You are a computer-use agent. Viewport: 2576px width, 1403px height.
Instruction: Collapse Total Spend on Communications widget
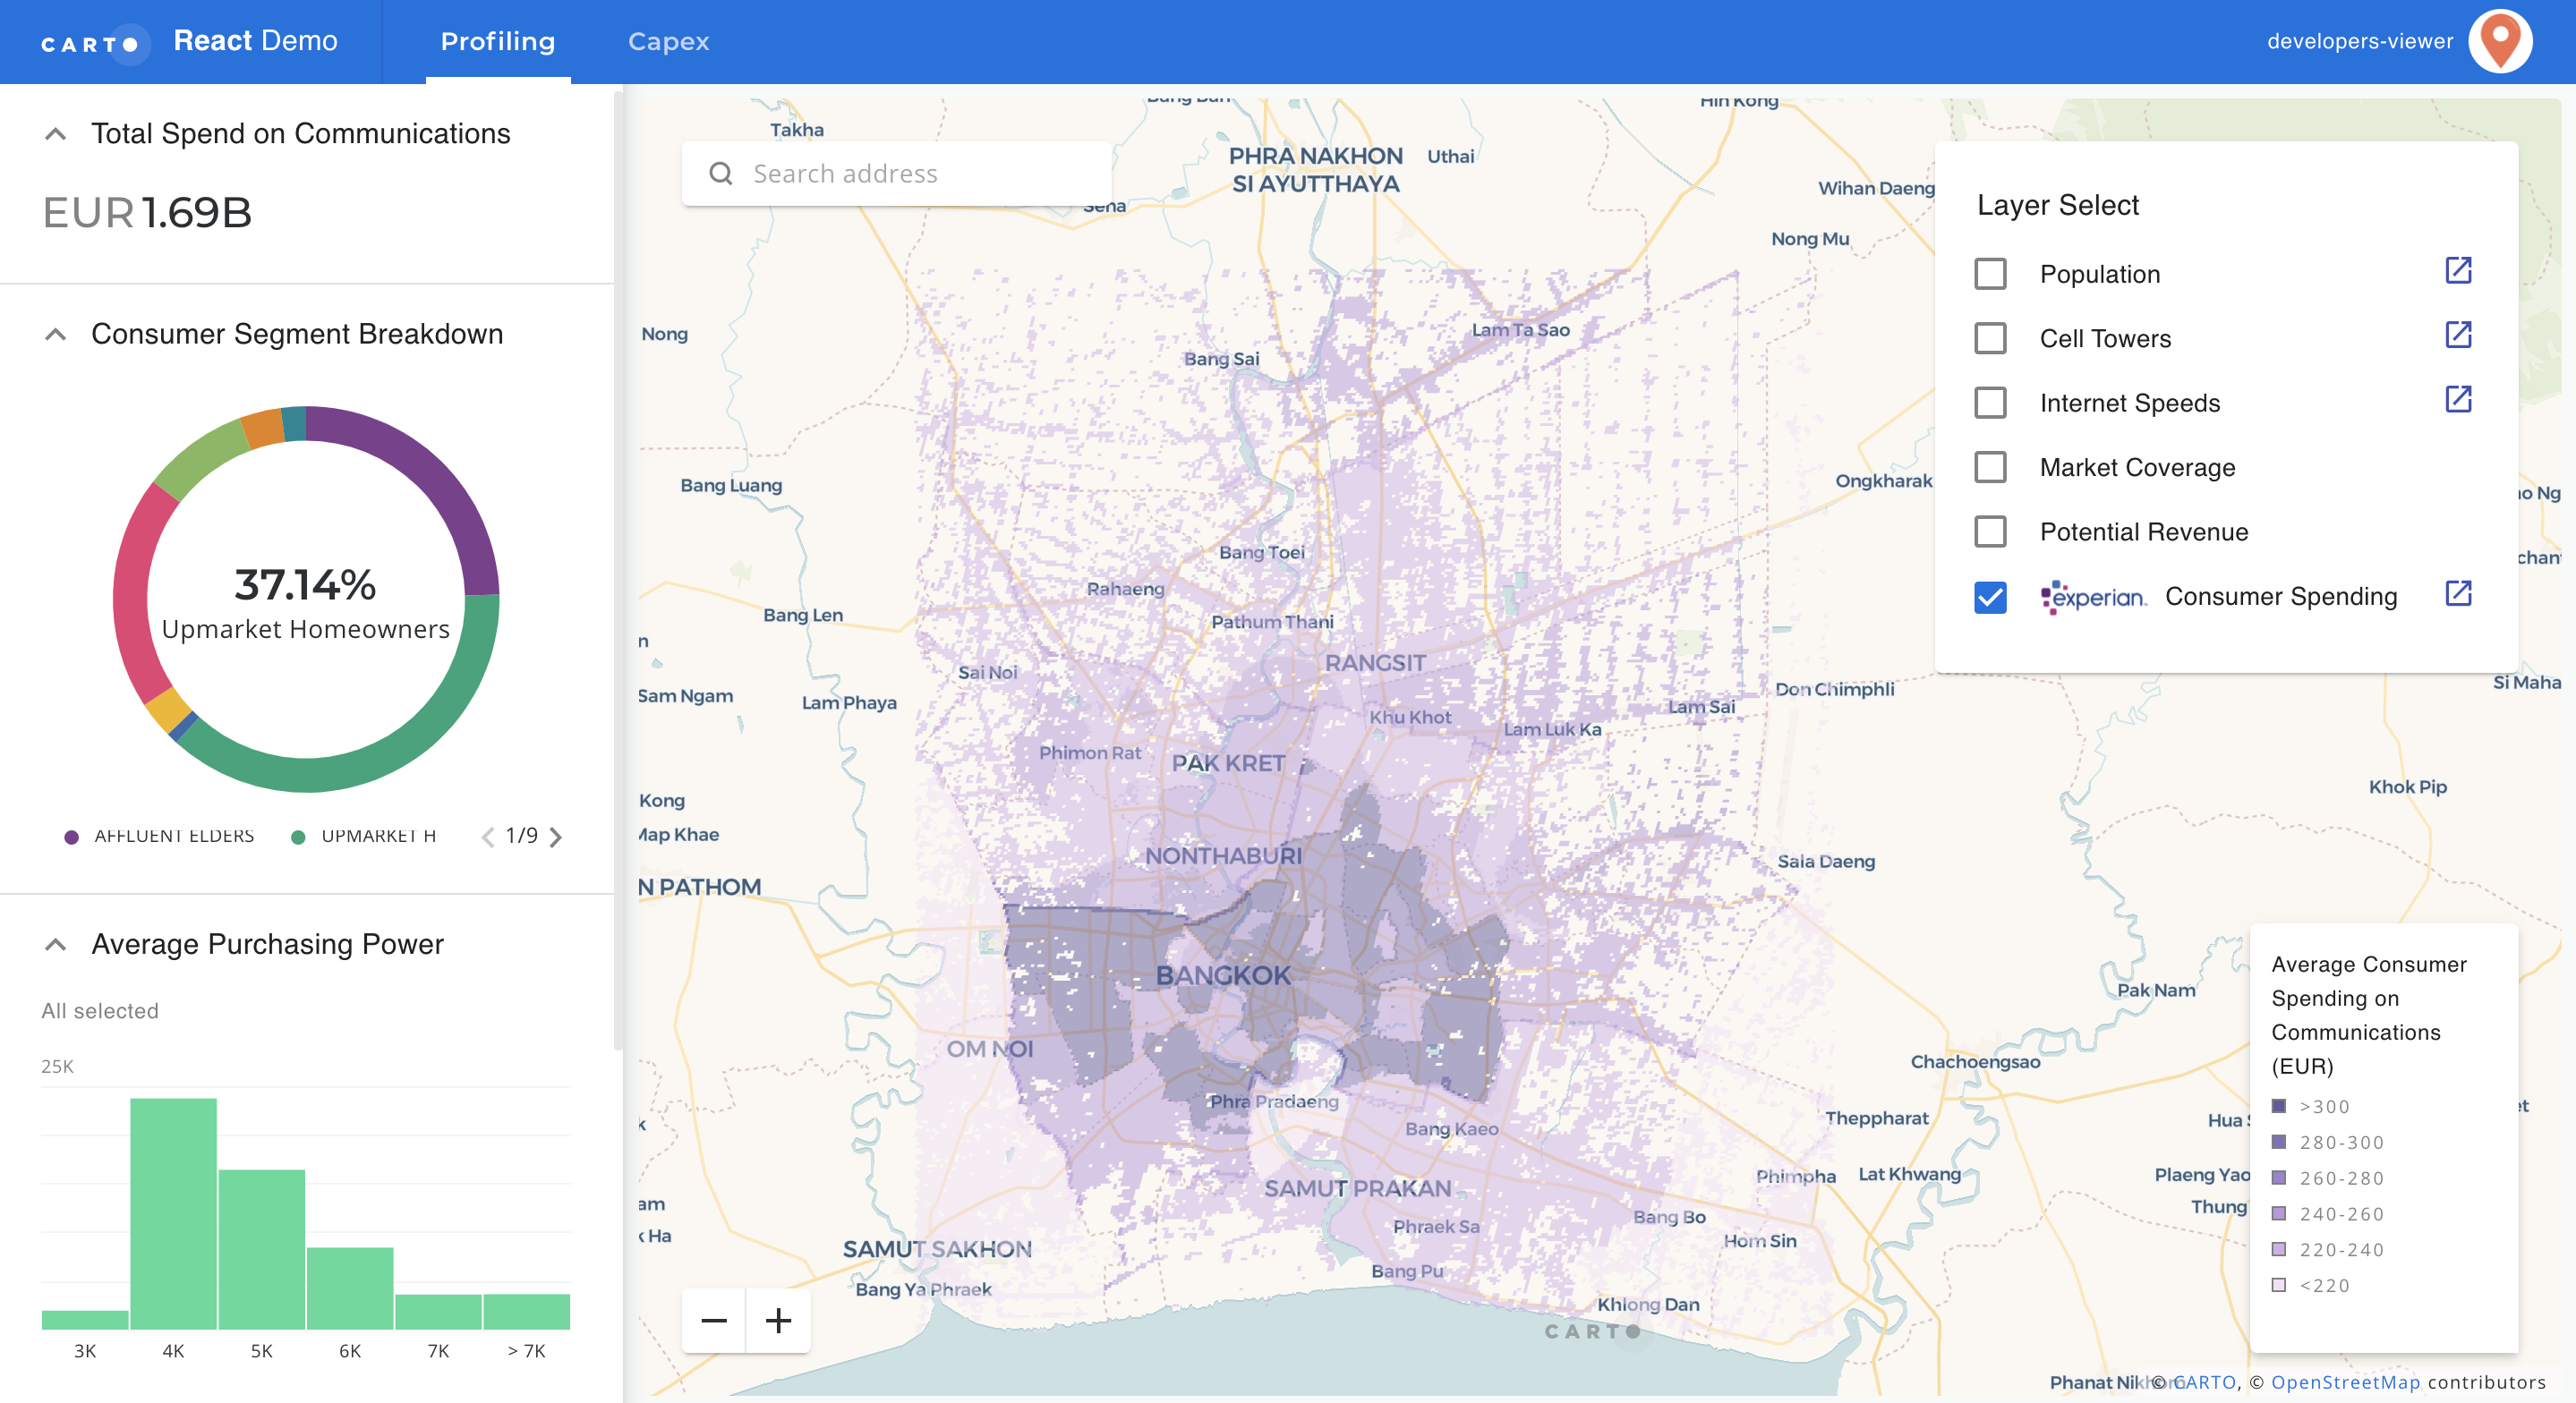[x=56, y=134]
